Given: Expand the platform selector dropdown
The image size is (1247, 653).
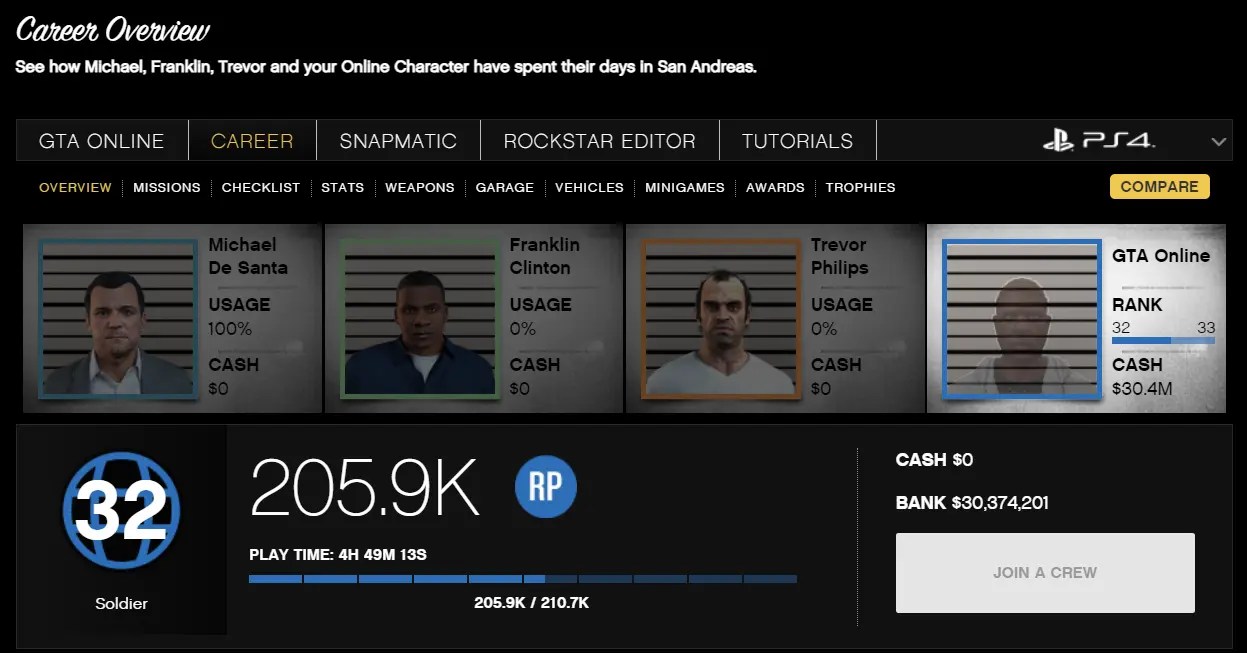Looking at the screenshot, I should pyautogui.click(x=1220, y=140).
